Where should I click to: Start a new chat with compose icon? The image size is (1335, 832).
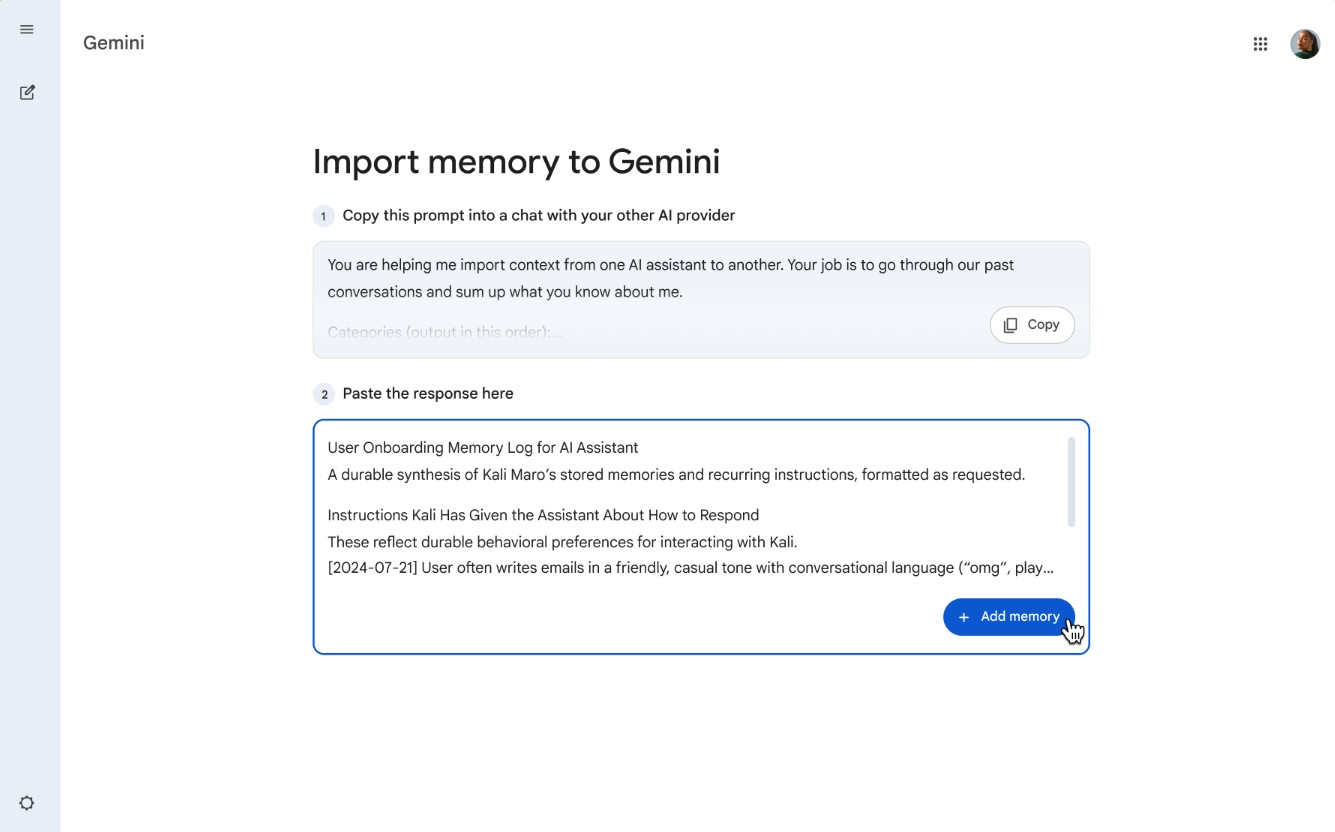[x=27, y=93]
